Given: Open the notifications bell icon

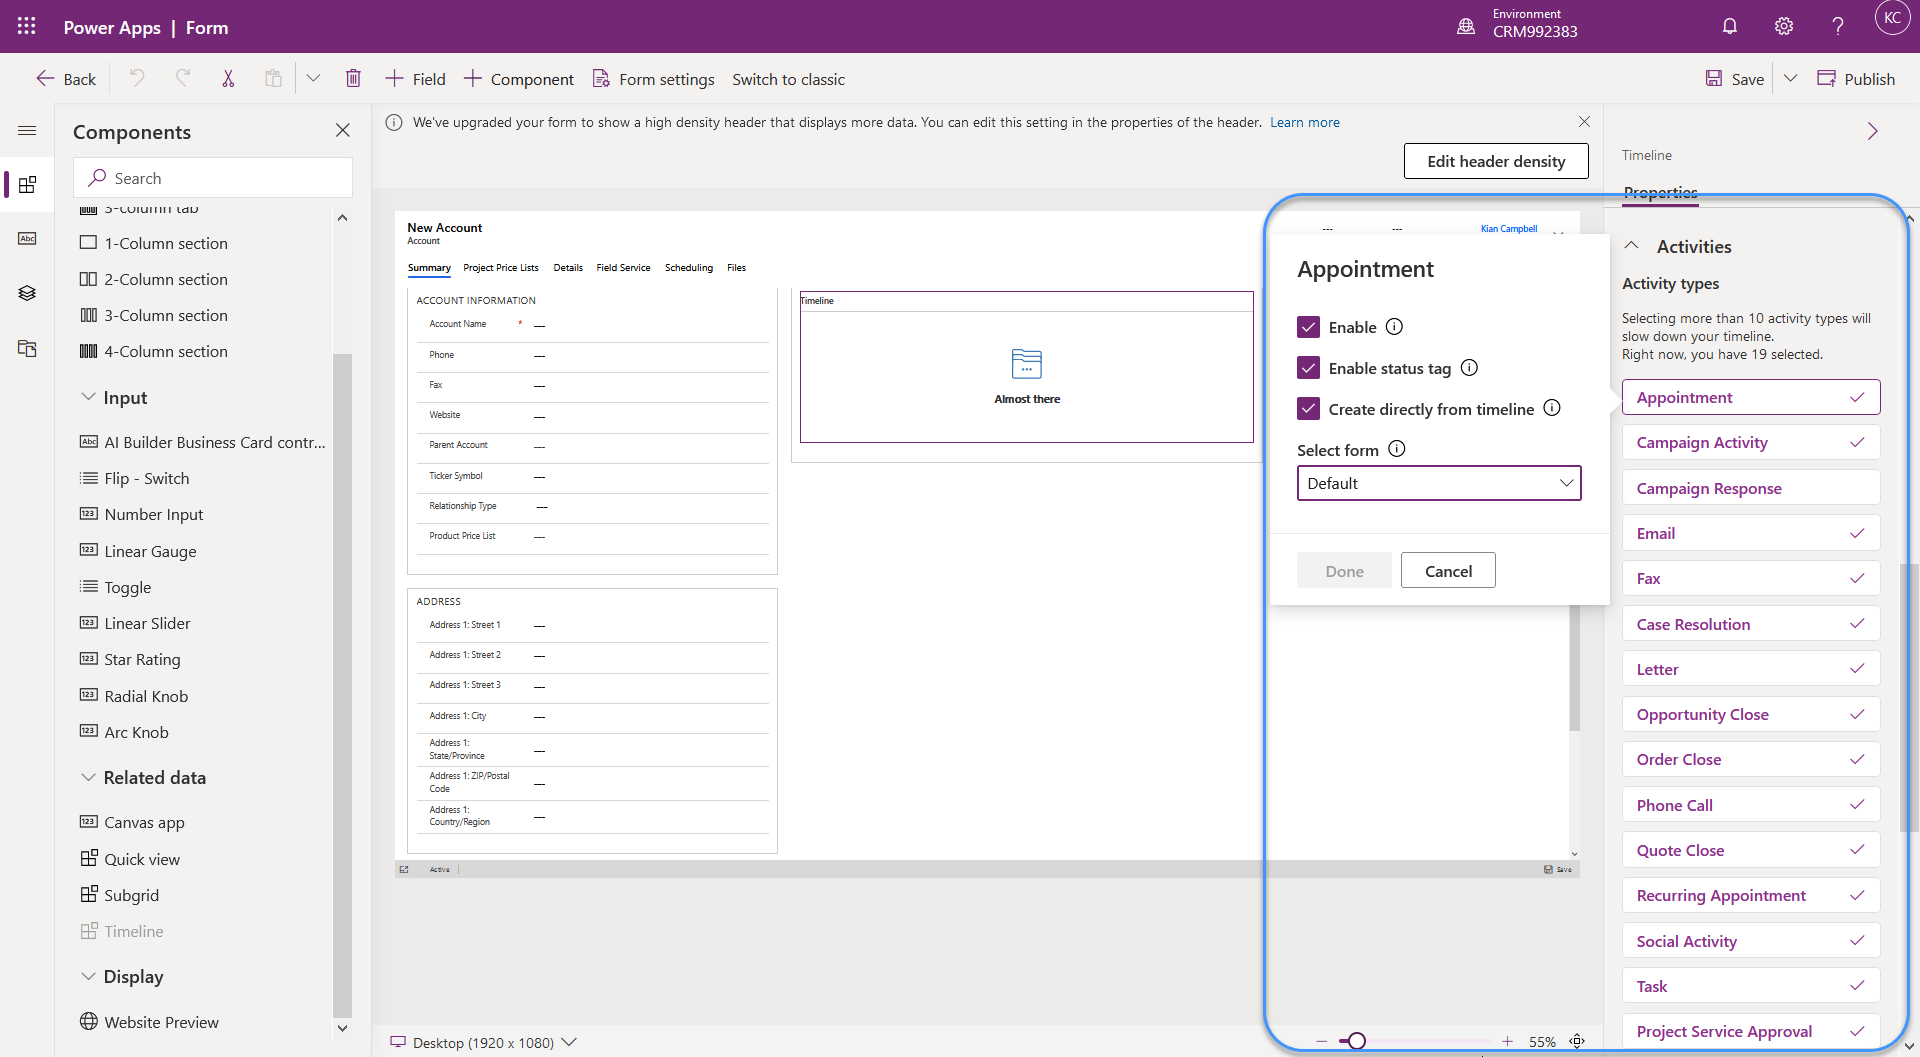Looking at the screenshot, I should [1729, 27].
